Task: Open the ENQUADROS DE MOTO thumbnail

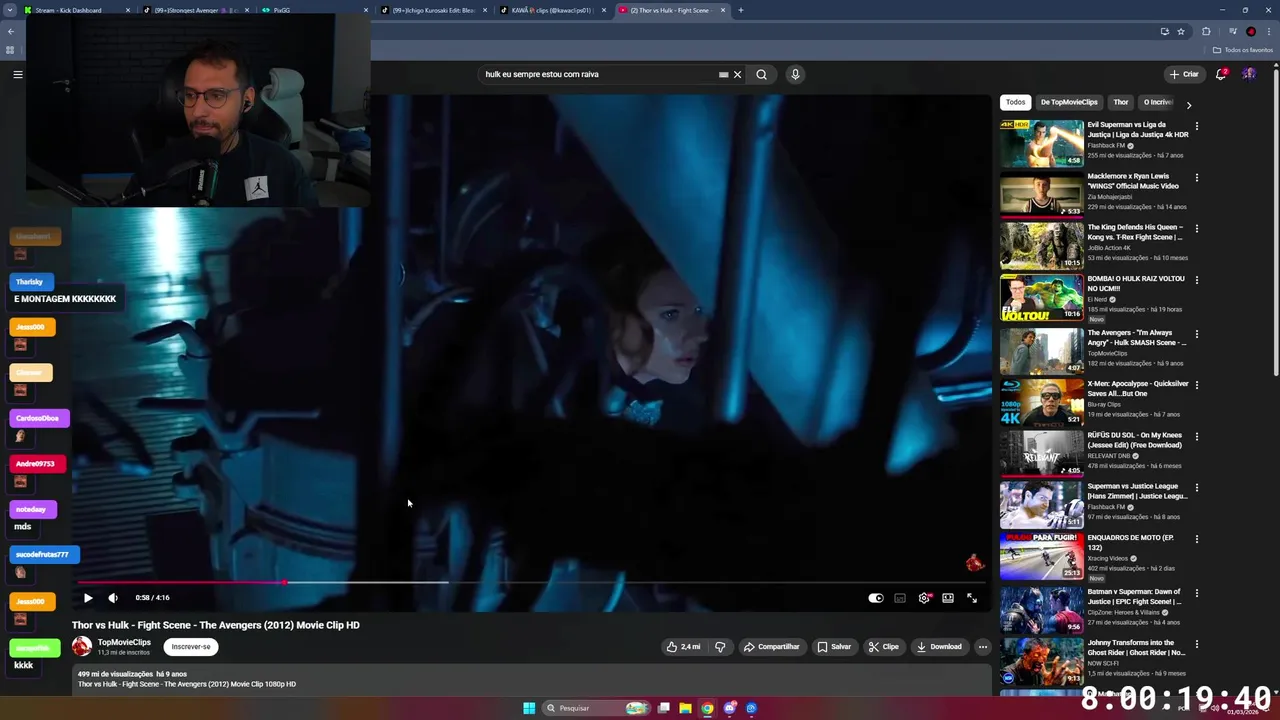Action: point(1042,556)
